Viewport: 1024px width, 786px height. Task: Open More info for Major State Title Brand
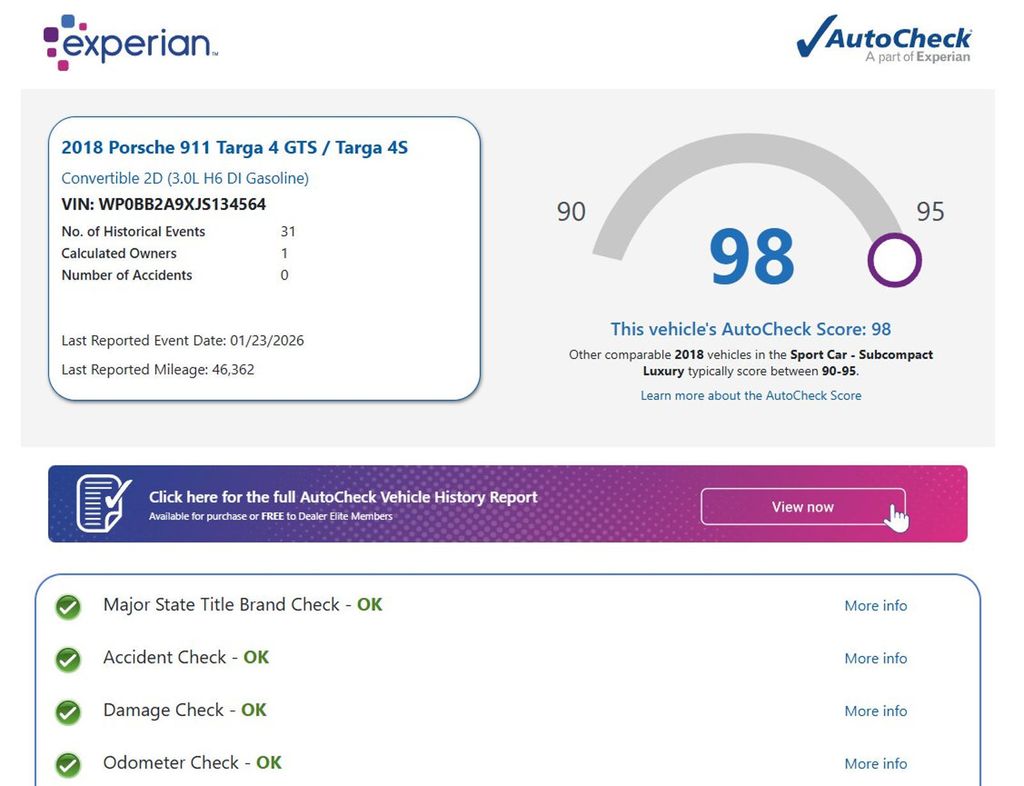[875, 605]
